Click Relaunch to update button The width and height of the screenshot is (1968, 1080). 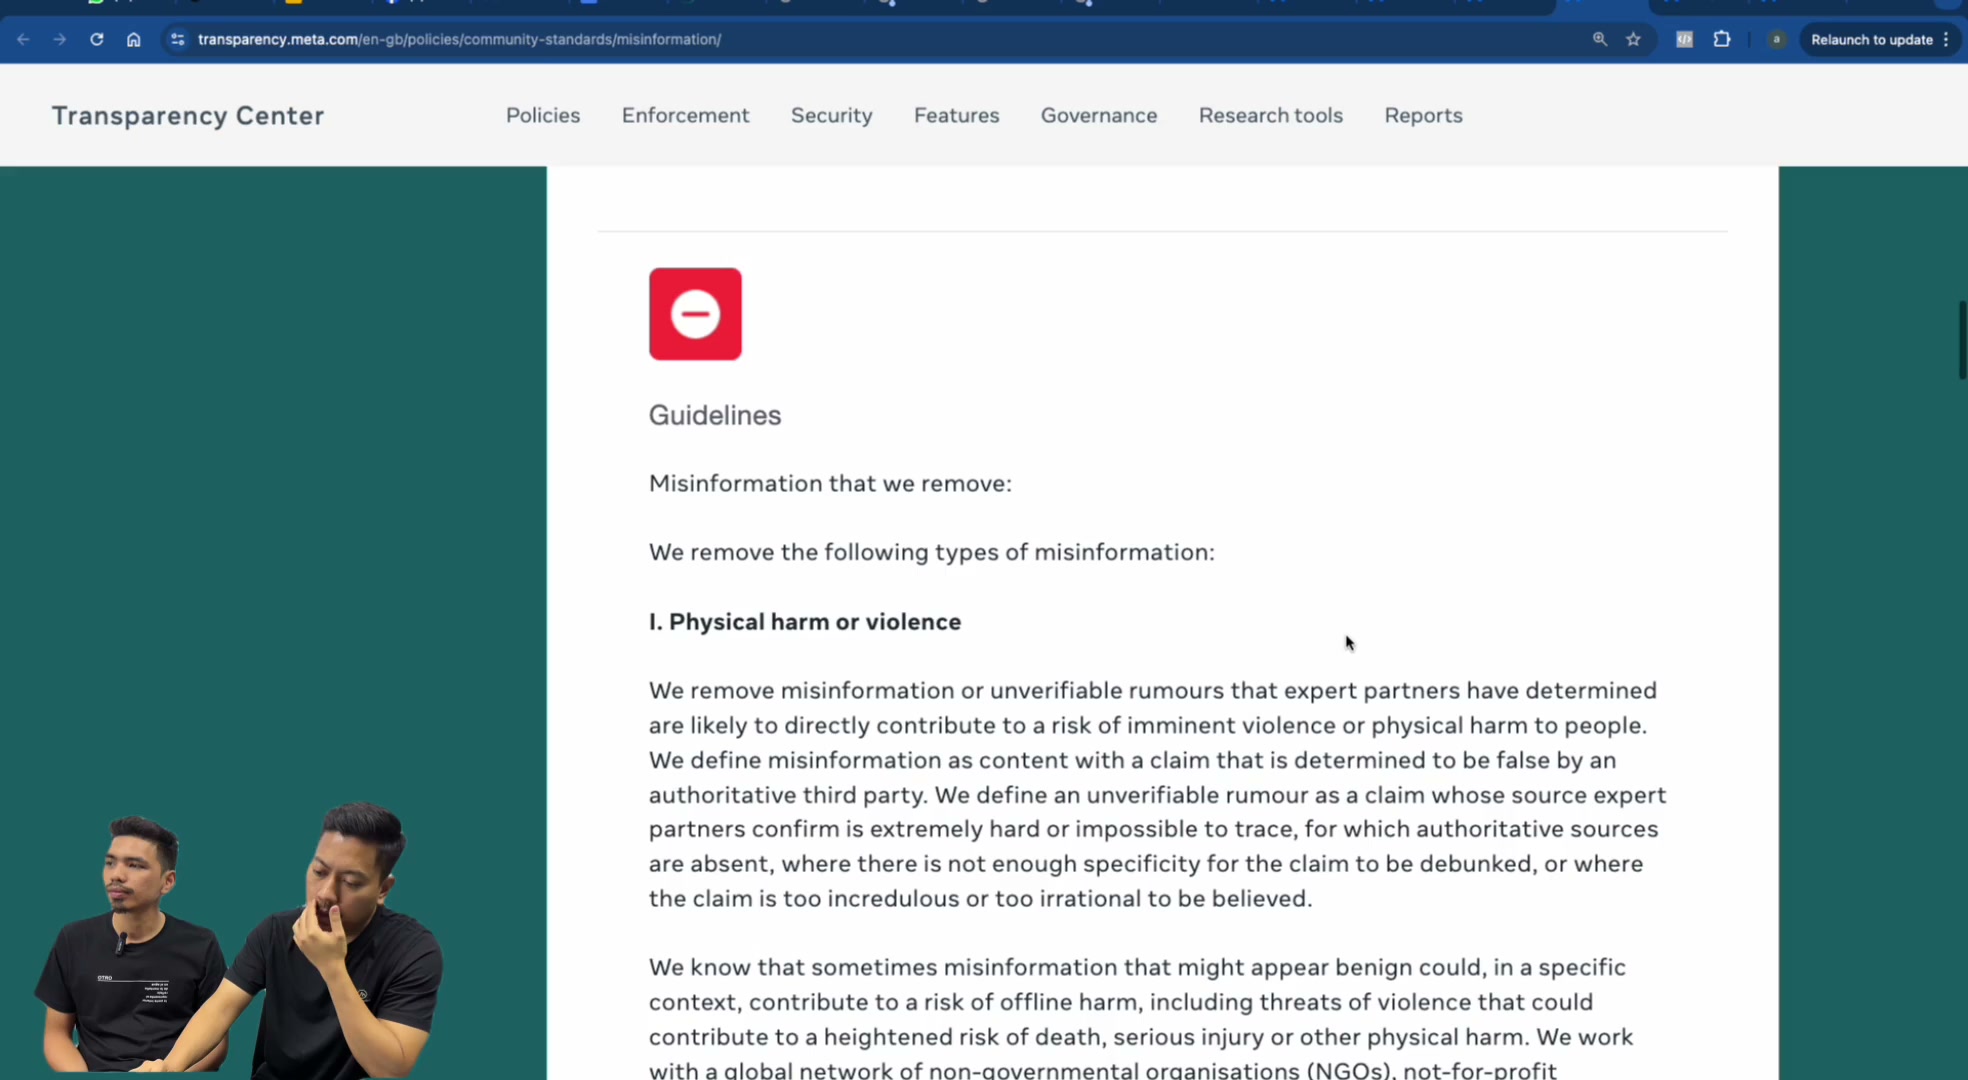point(1871,39)
